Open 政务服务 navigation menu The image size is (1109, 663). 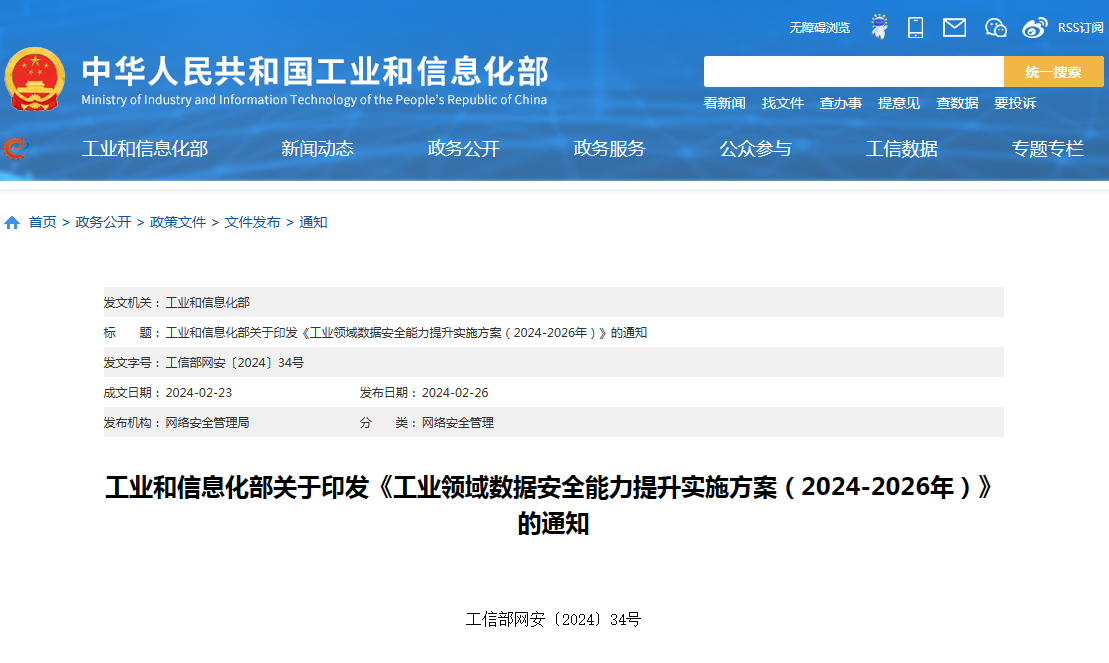(x=609, y=149)
